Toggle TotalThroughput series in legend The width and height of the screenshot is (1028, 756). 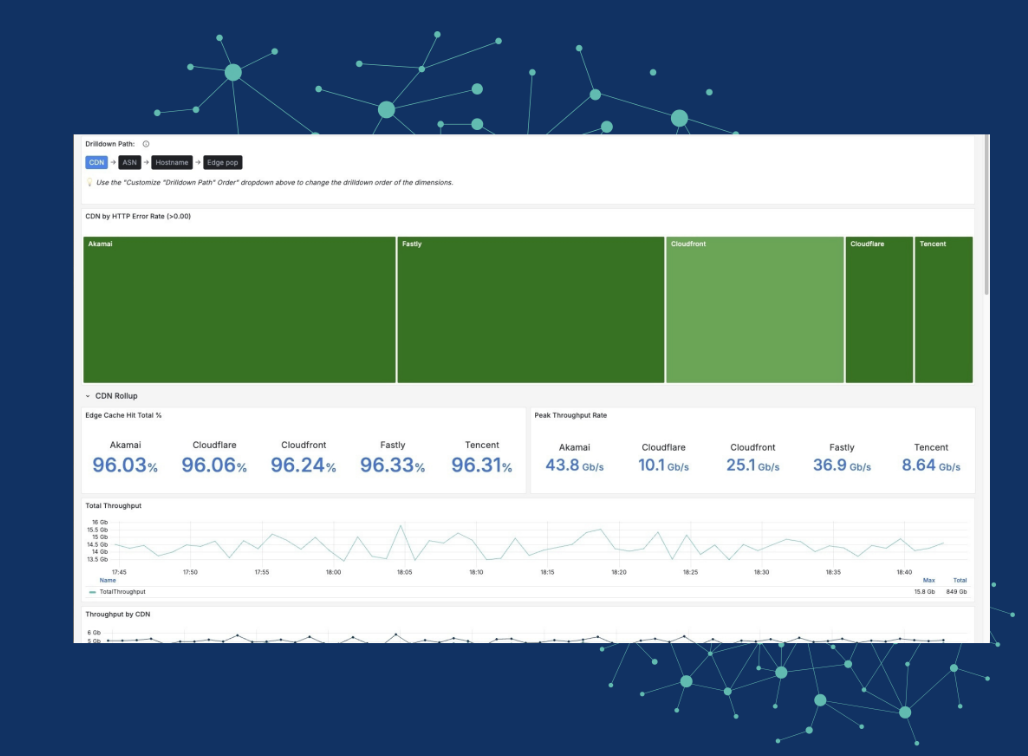(x=122, y=592)
